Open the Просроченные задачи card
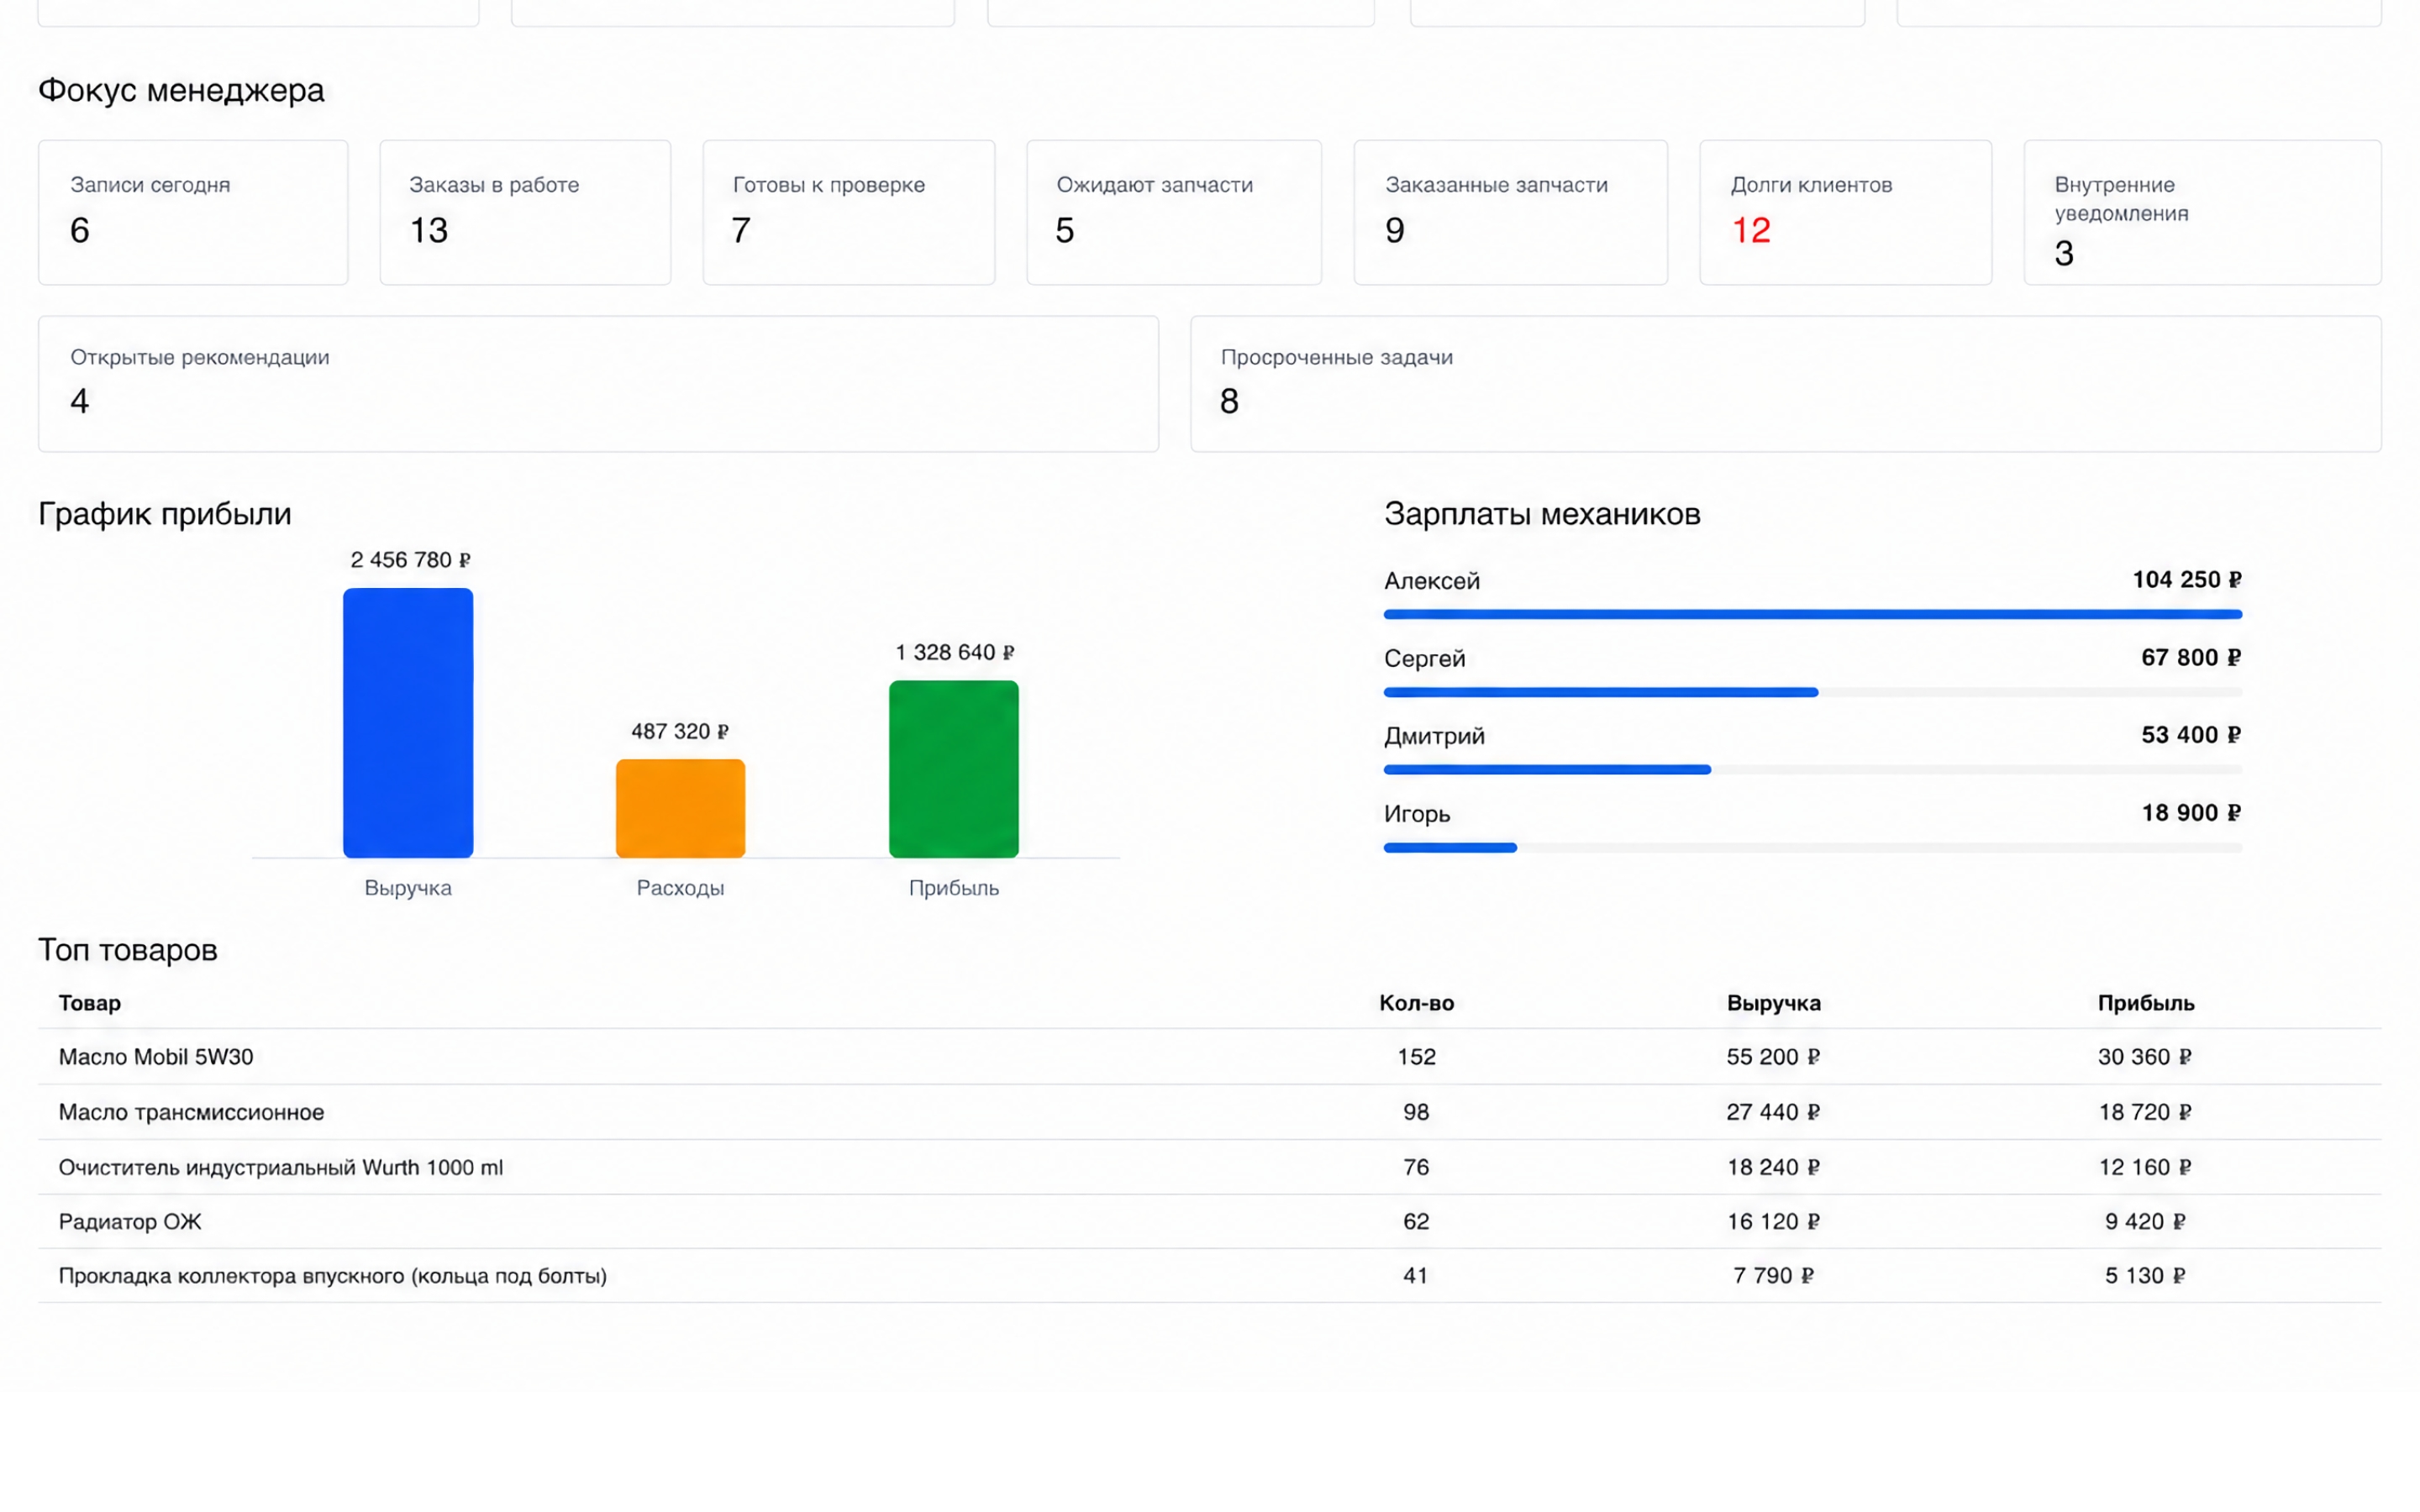This screenshot has width=2420, height=1512. [1785, 384]
